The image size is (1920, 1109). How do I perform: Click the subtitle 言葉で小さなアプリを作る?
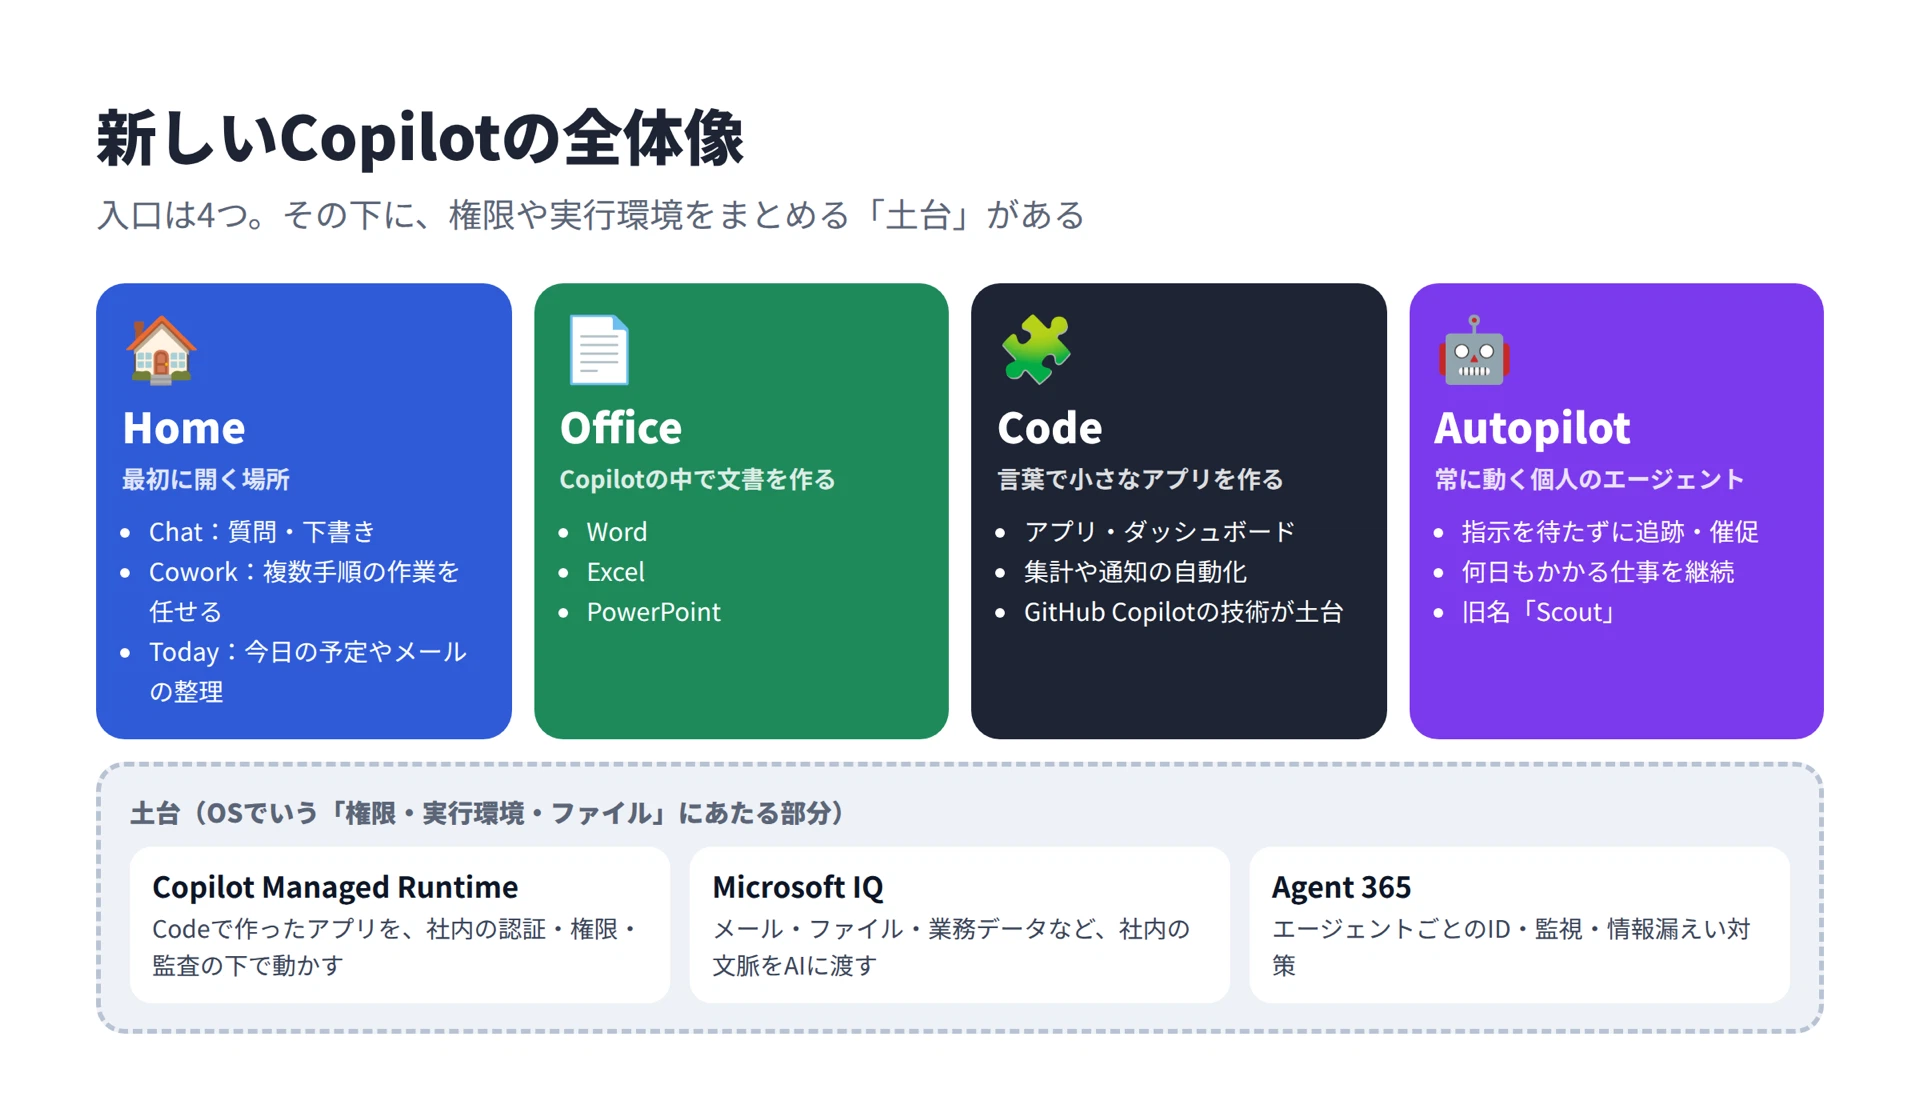click(x=1140, y=480)
